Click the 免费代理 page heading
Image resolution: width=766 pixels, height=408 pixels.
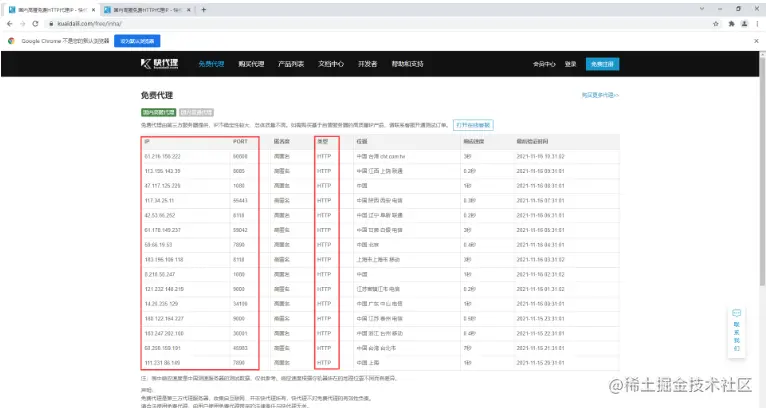point(157,95)
